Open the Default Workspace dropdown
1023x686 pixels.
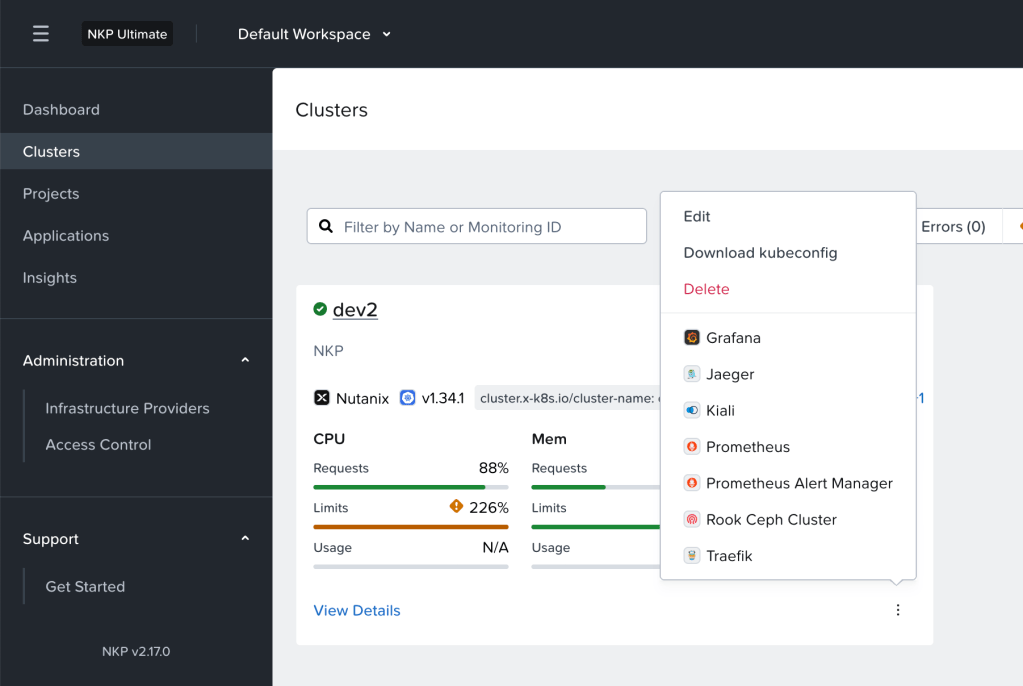(x=314, y=34)
